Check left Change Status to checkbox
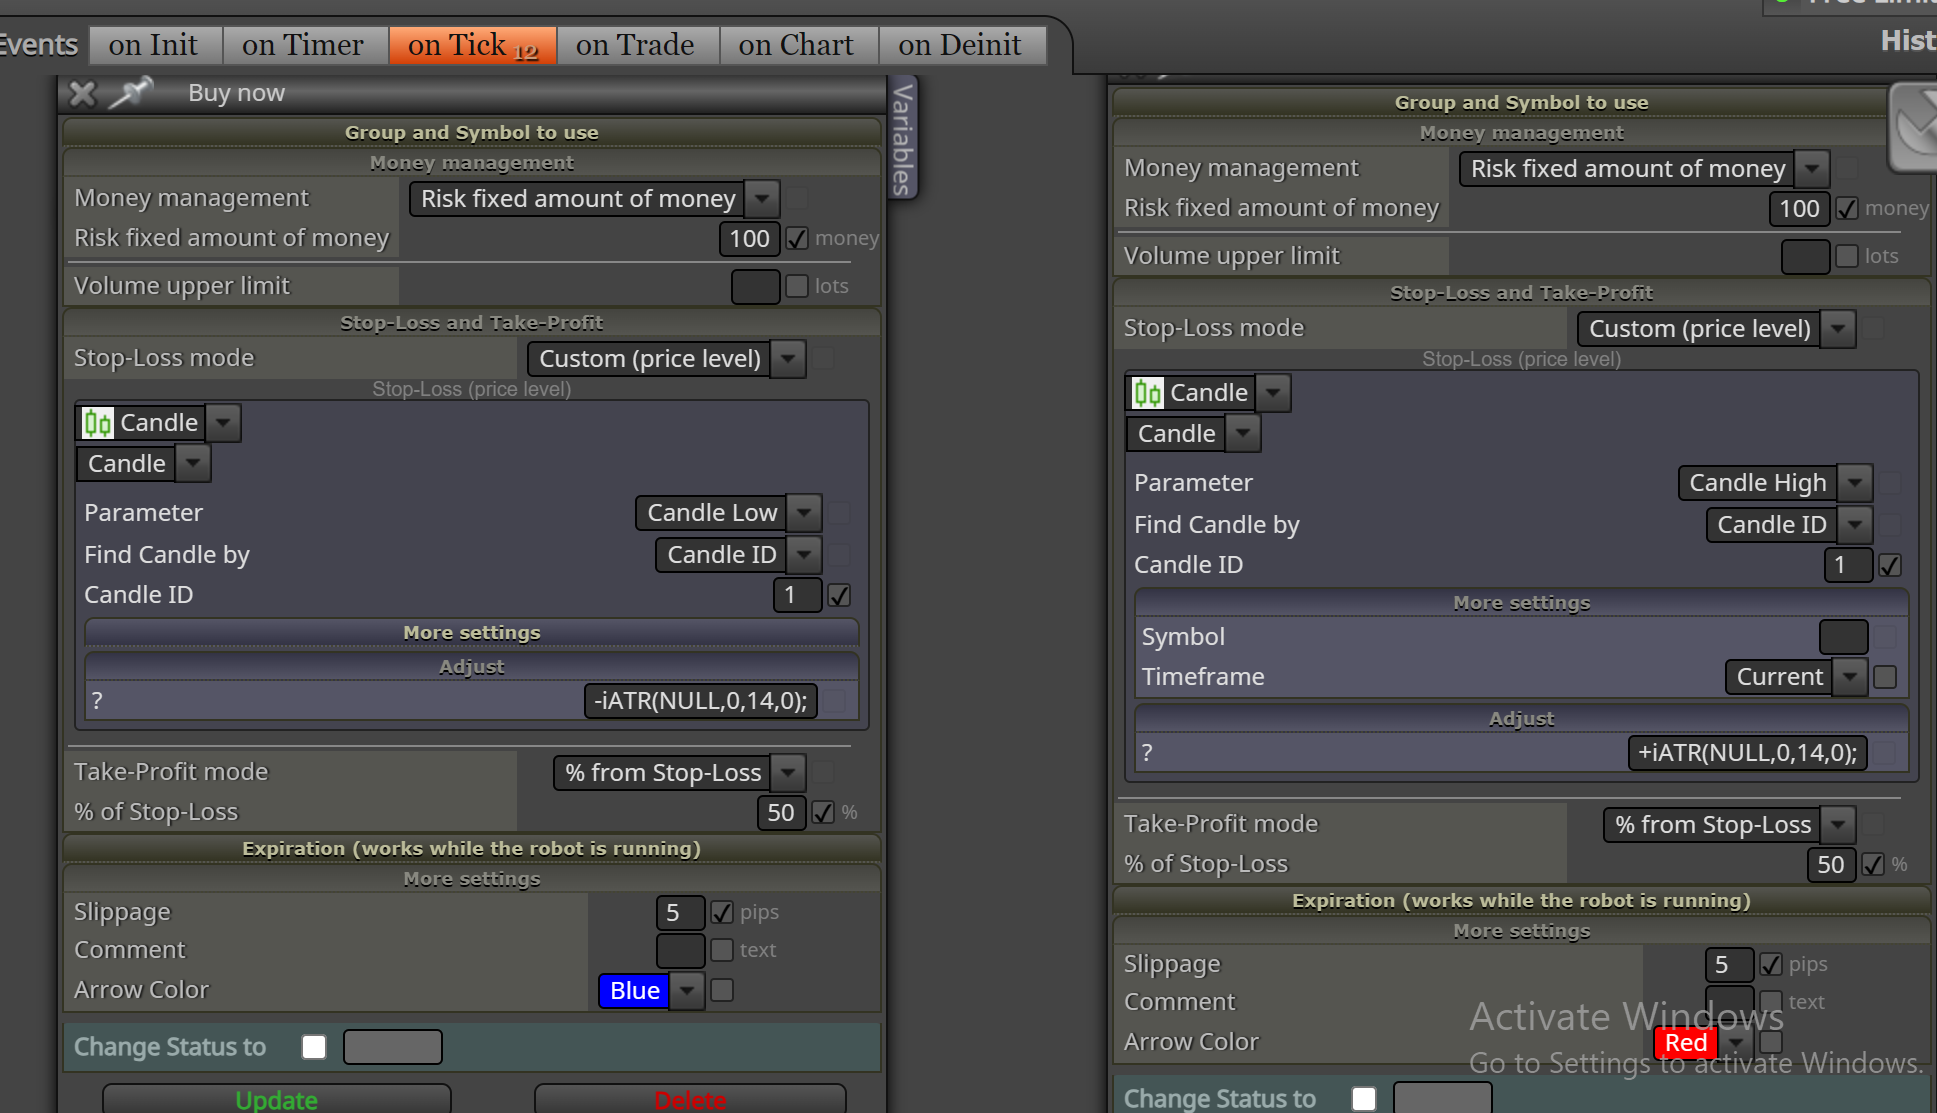The image size is (1937, 1113). point(314,1047)
